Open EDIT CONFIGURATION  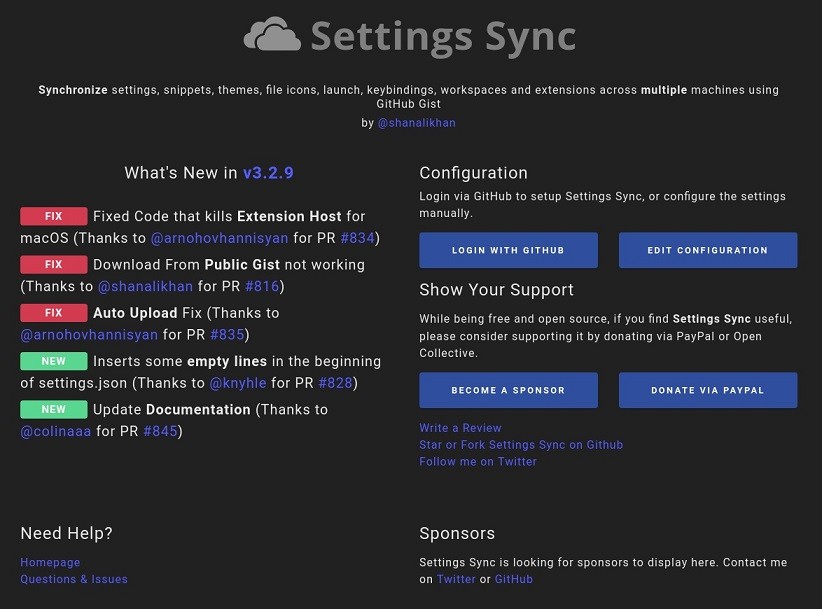tap(708, 250)
